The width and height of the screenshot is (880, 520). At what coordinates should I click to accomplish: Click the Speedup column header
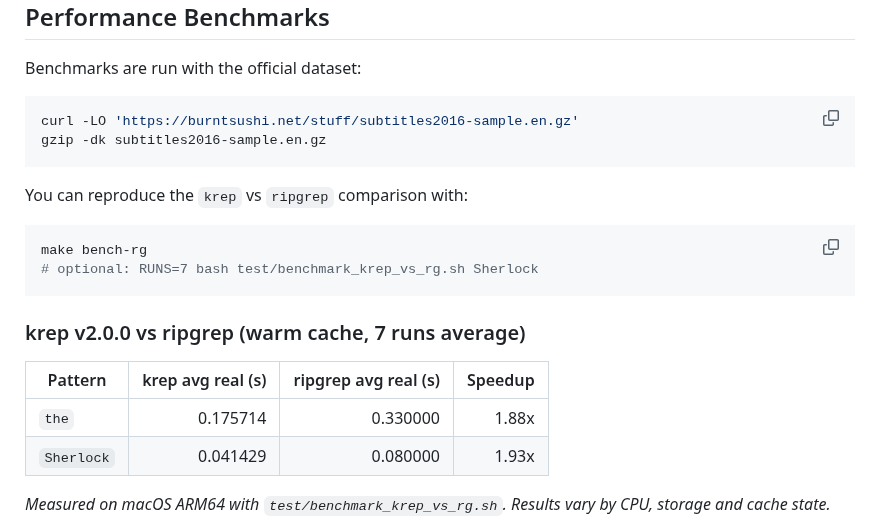[x=500, y=380]
